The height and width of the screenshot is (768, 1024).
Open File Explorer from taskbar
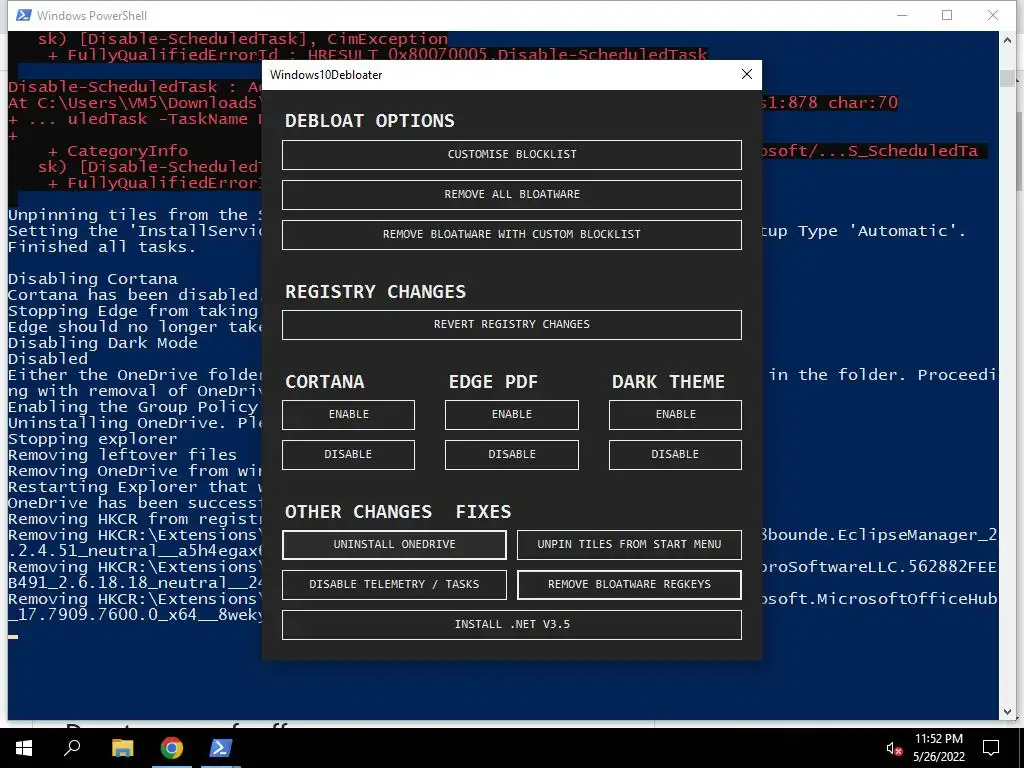122,748
